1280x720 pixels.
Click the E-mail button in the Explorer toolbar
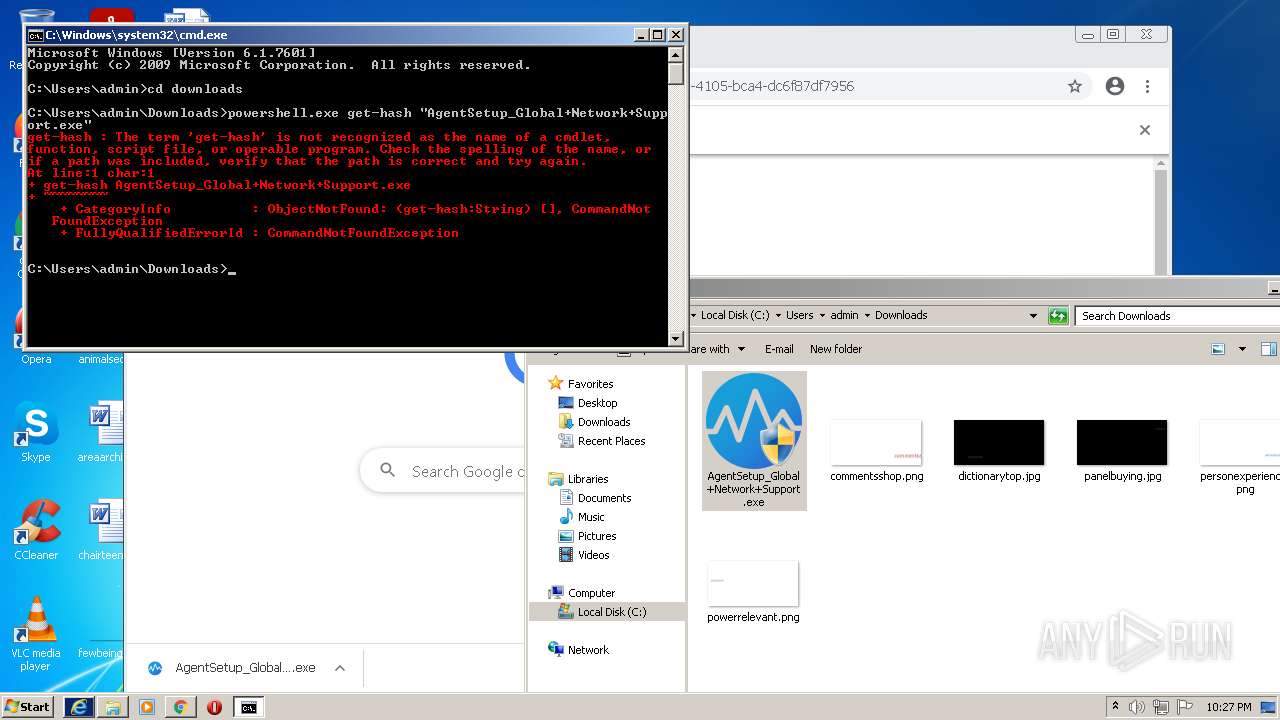(x=779, y=349)
